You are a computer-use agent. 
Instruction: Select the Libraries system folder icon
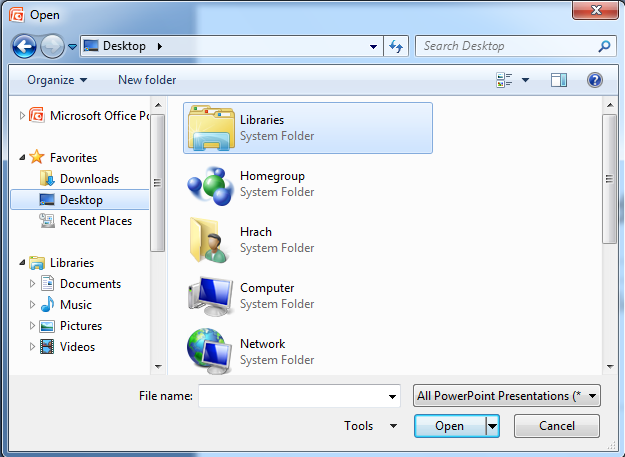[209, 127]
